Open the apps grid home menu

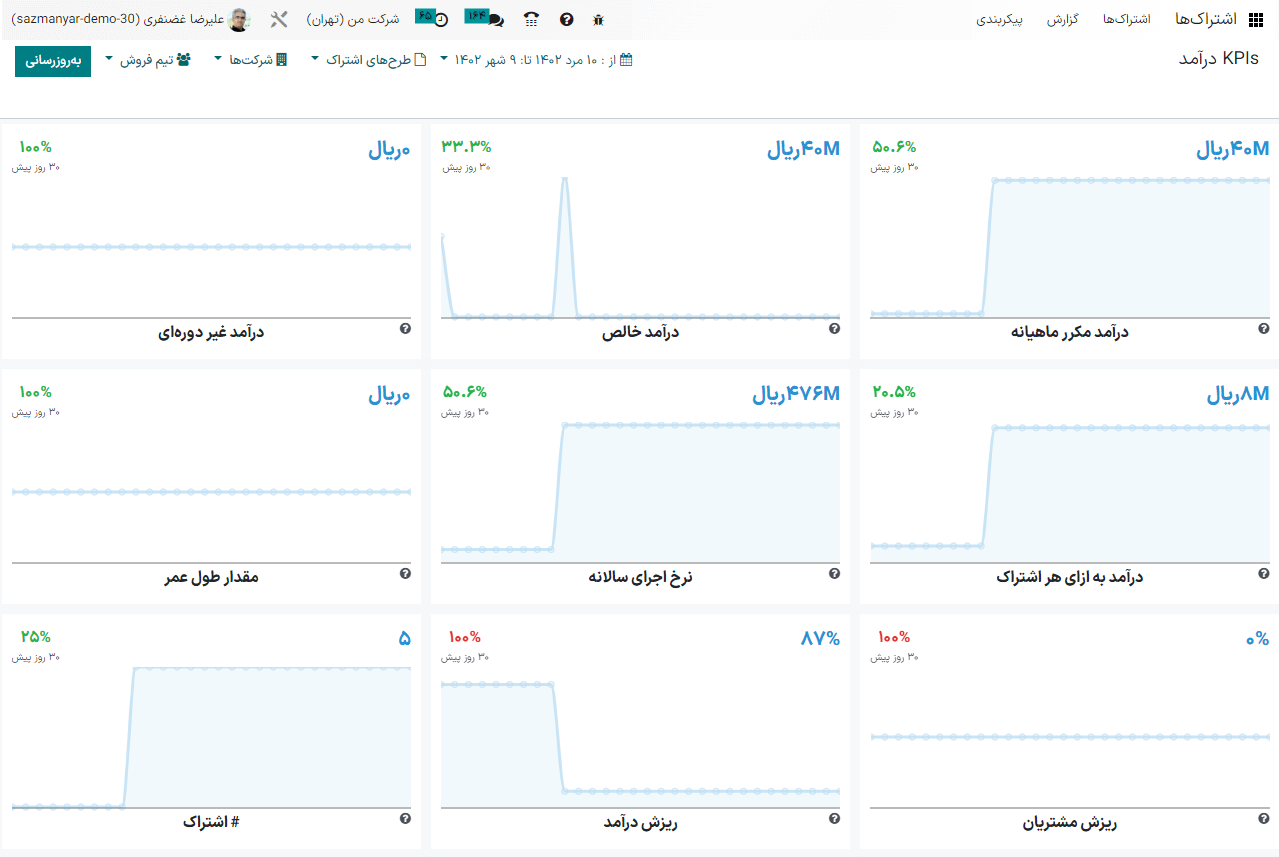click(x=1256, y=19)
